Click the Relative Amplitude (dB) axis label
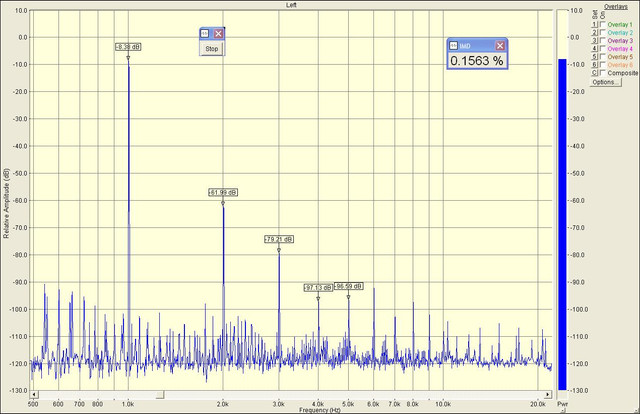640x414 pixels. 6,203
